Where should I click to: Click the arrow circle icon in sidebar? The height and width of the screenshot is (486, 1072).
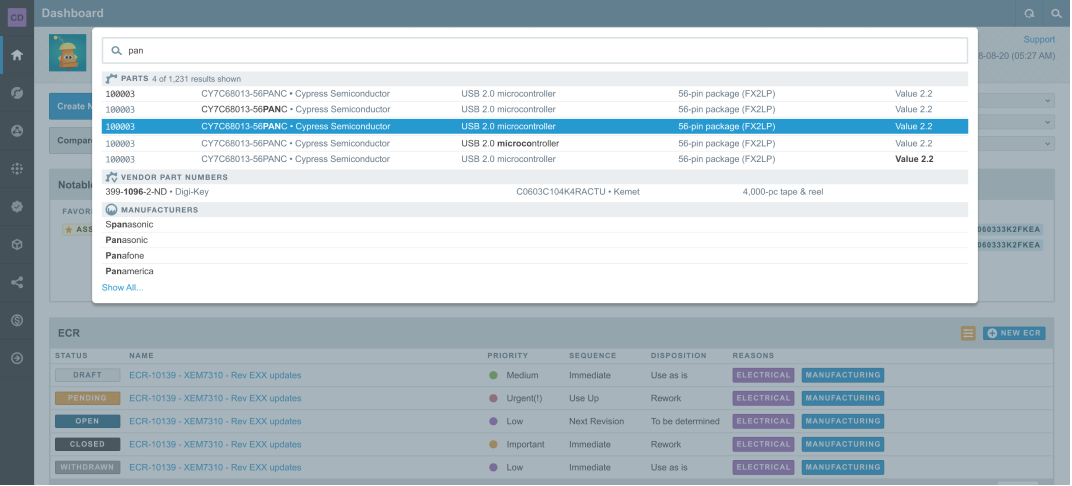pos(17,358)
